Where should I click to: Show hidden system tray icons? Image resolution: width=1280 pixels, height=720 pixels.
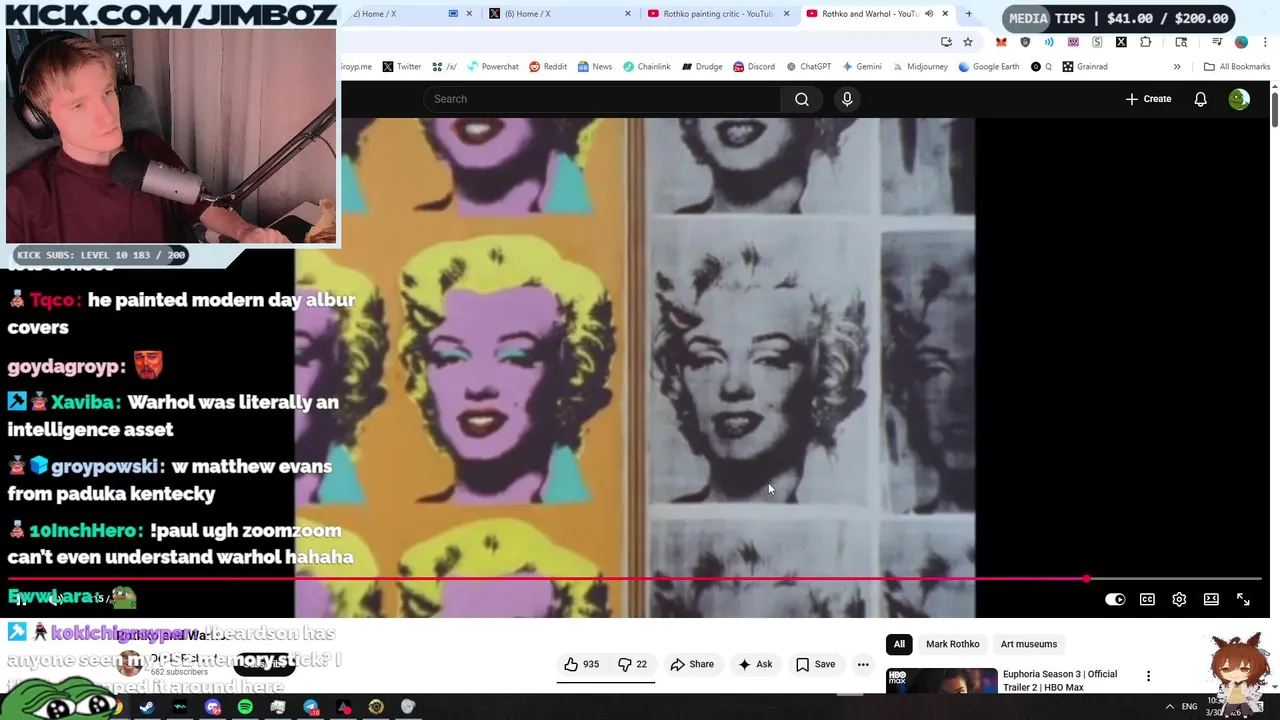pyautogui.click(x=1169, y=707)
